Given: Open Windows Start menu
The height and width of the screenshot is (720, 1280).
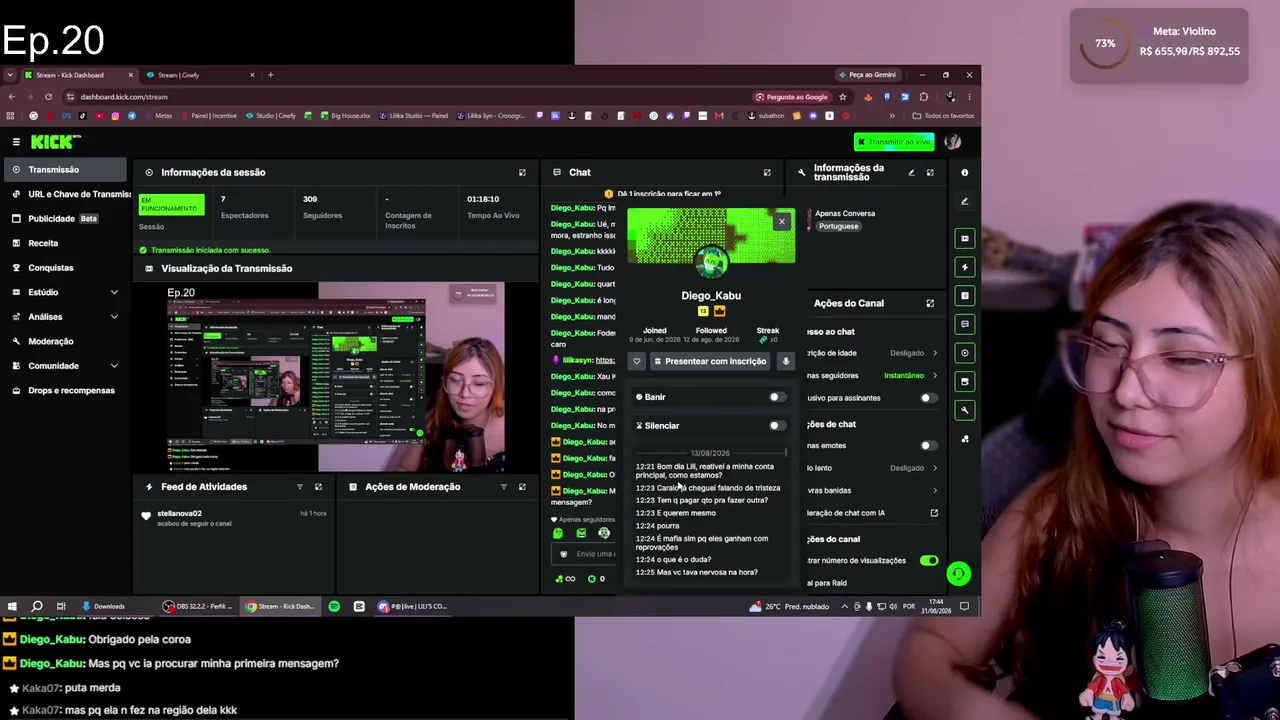Looking at the screenshot, I should 12,606.
